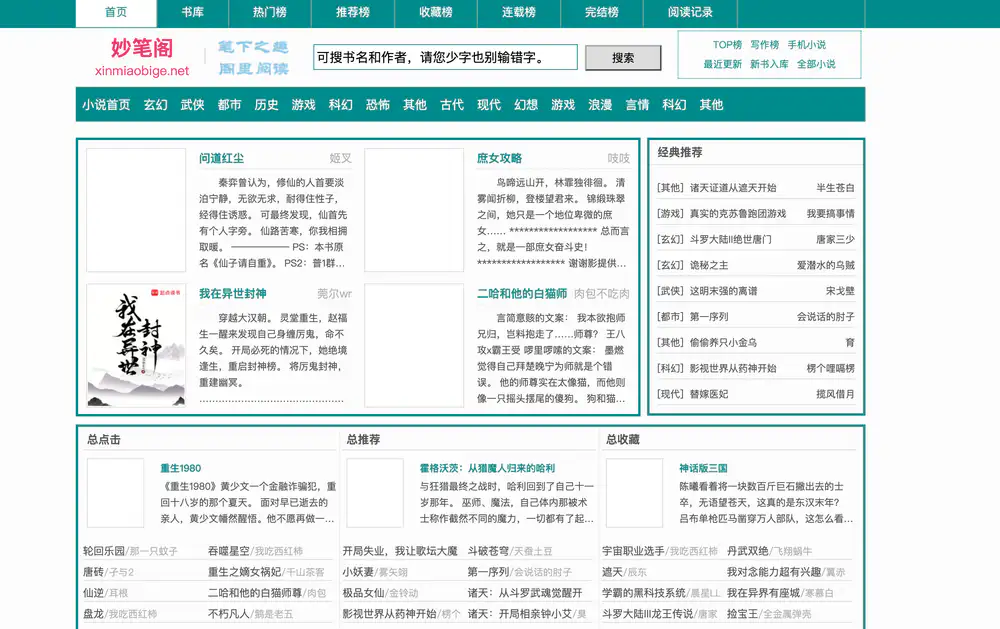Open the 我在异世封神 book cover

[x=136, y=345]
